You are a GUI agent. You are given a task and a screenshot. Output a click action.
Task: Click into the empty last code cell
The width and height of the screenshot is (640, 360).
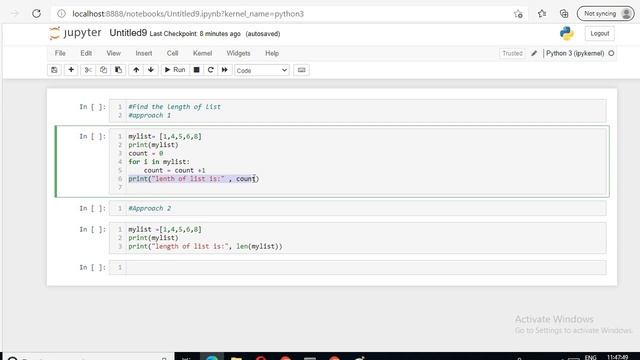[366, 268]
